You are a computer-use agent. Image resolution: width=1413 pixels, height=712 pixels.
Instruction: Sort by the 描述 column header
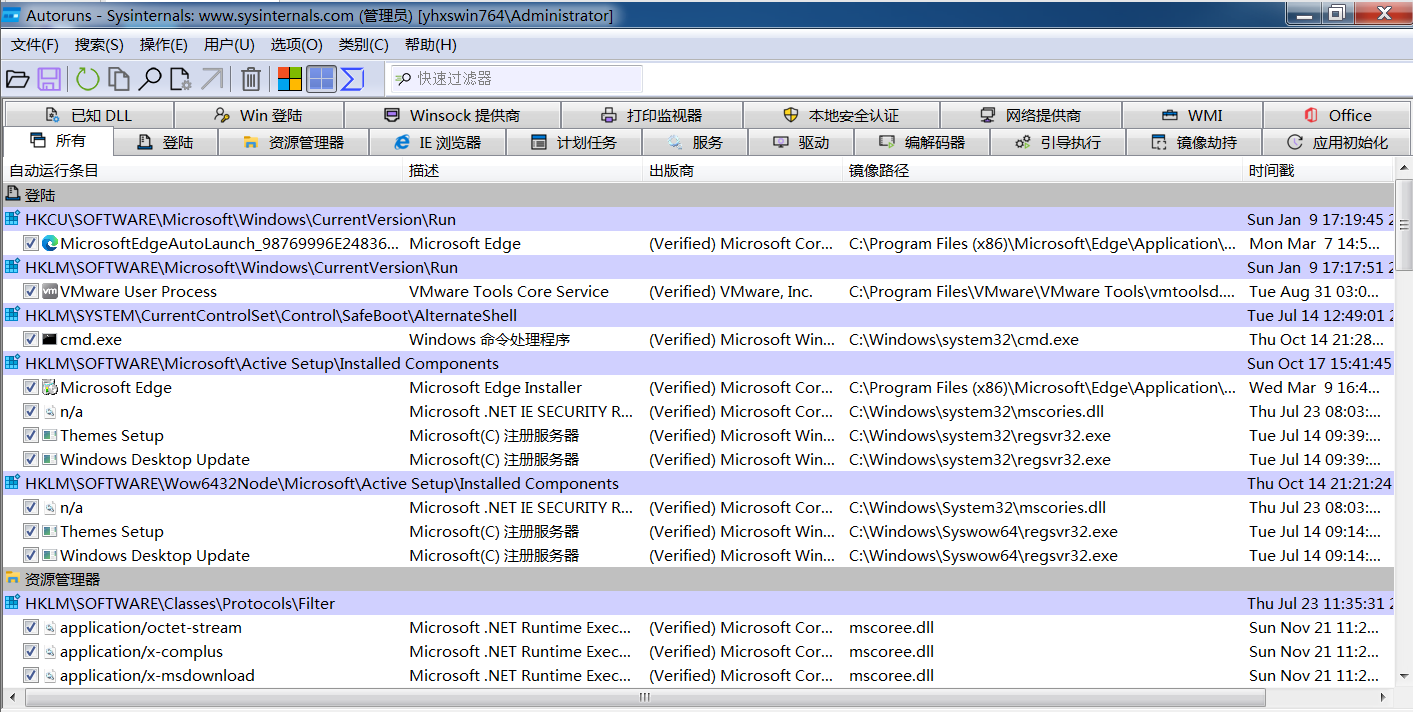point(524,171)
